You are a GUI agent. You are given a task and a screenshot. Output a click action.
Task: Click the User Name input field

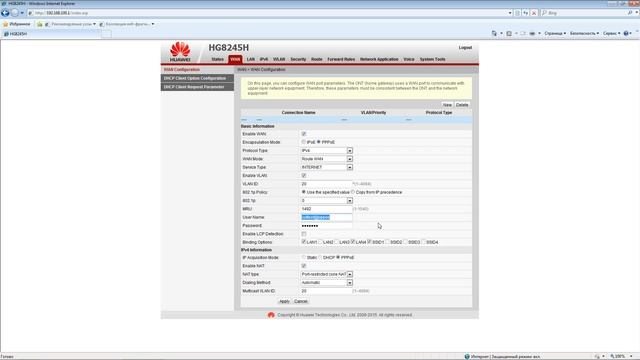(x=326, y=217)
